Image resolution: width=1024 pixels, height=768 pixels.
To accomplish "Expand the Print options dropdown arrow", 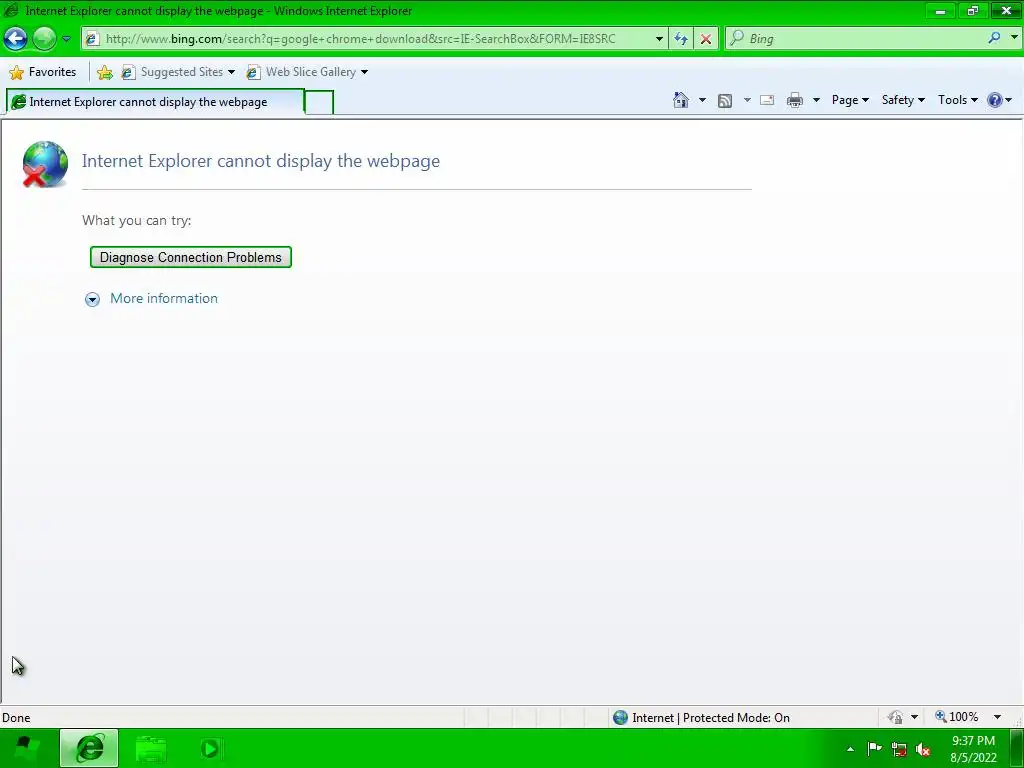I will tap(816, 100).
